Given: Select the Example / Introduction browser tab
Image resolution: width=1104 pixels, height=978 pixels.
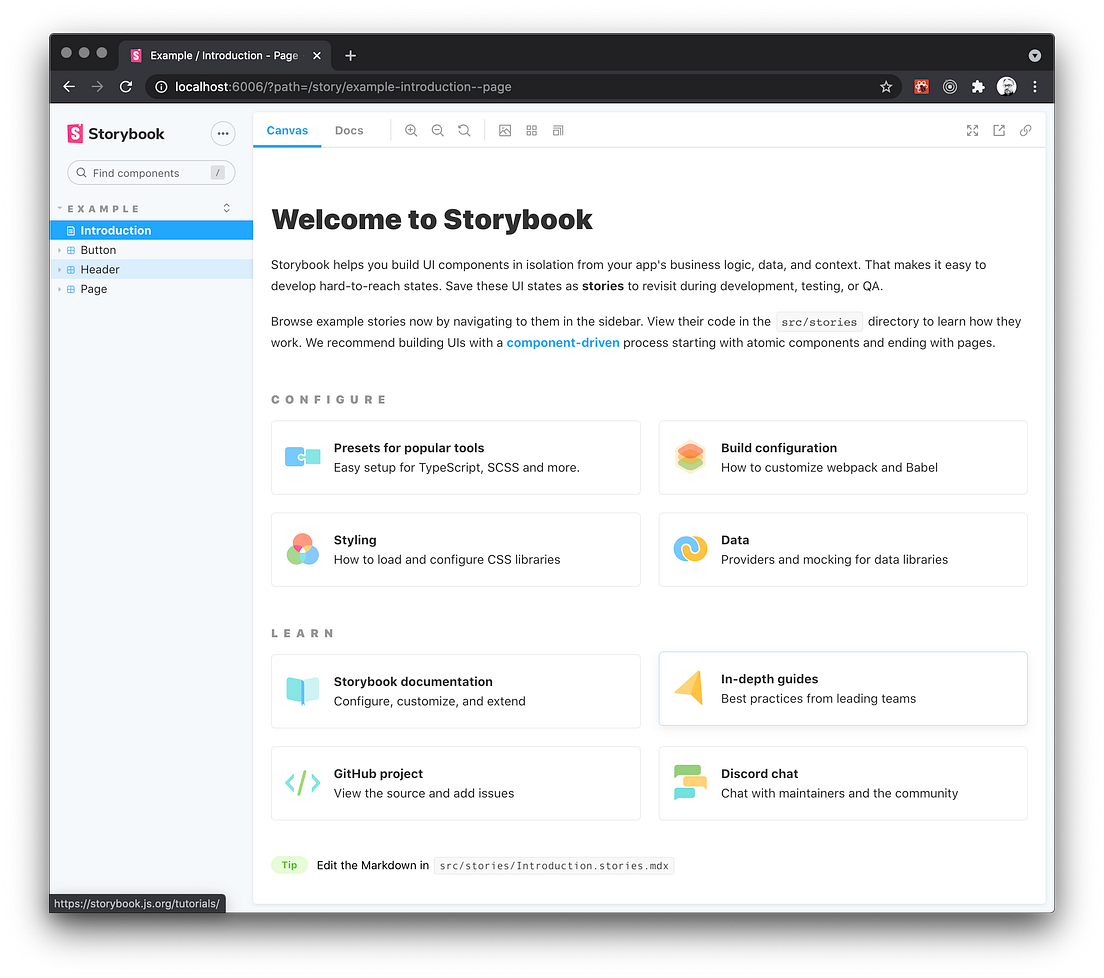Looking at the screenshot, I should 225,56.
